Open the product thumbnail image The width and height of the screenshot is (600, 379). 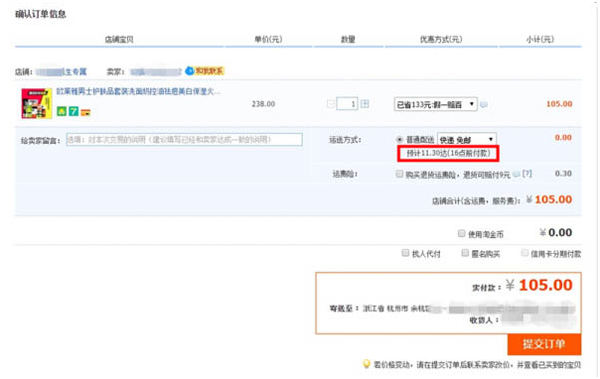36,103
